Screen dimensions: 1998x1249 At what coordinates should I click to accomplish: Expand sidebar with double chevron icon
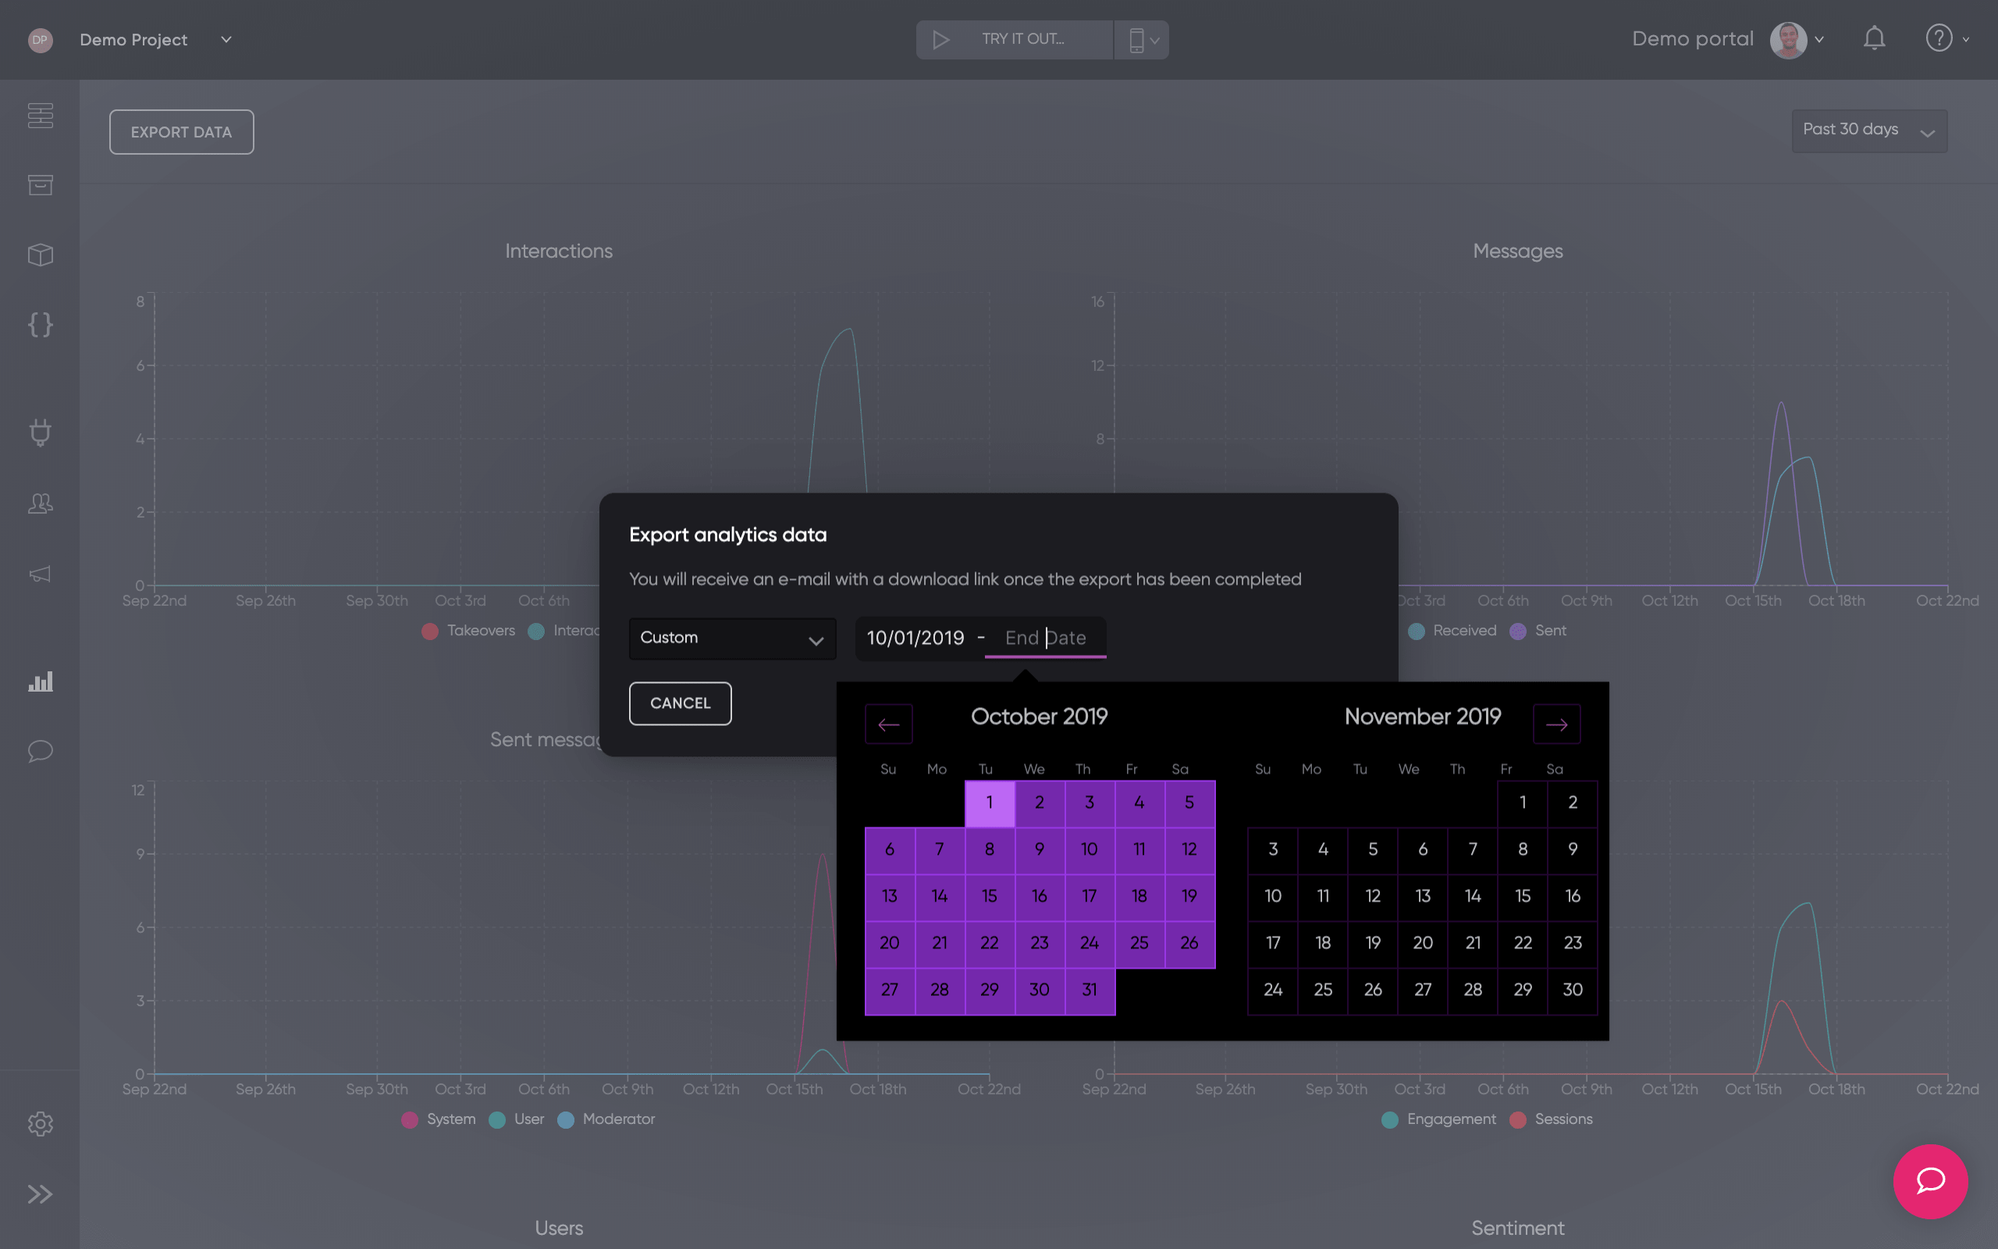[40, 1194]
